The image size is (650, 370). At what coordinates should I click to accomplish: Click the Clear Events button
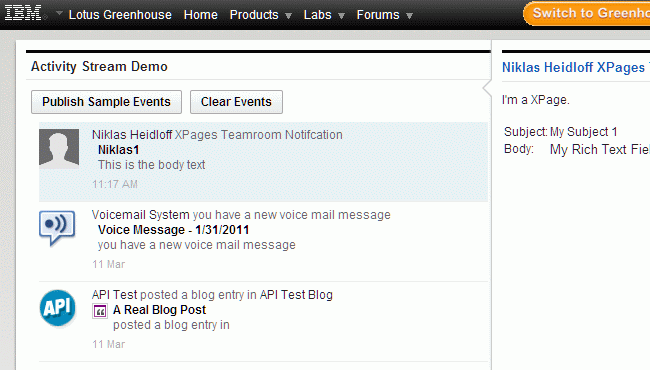click(236, 102)
